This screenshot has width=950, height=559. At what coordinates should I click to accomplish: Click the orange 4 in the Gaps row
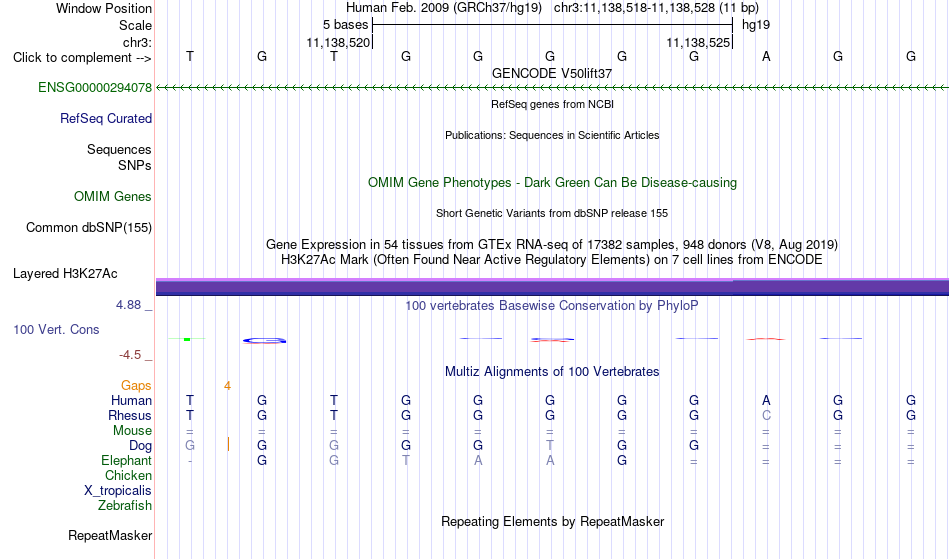click(227, 386)
